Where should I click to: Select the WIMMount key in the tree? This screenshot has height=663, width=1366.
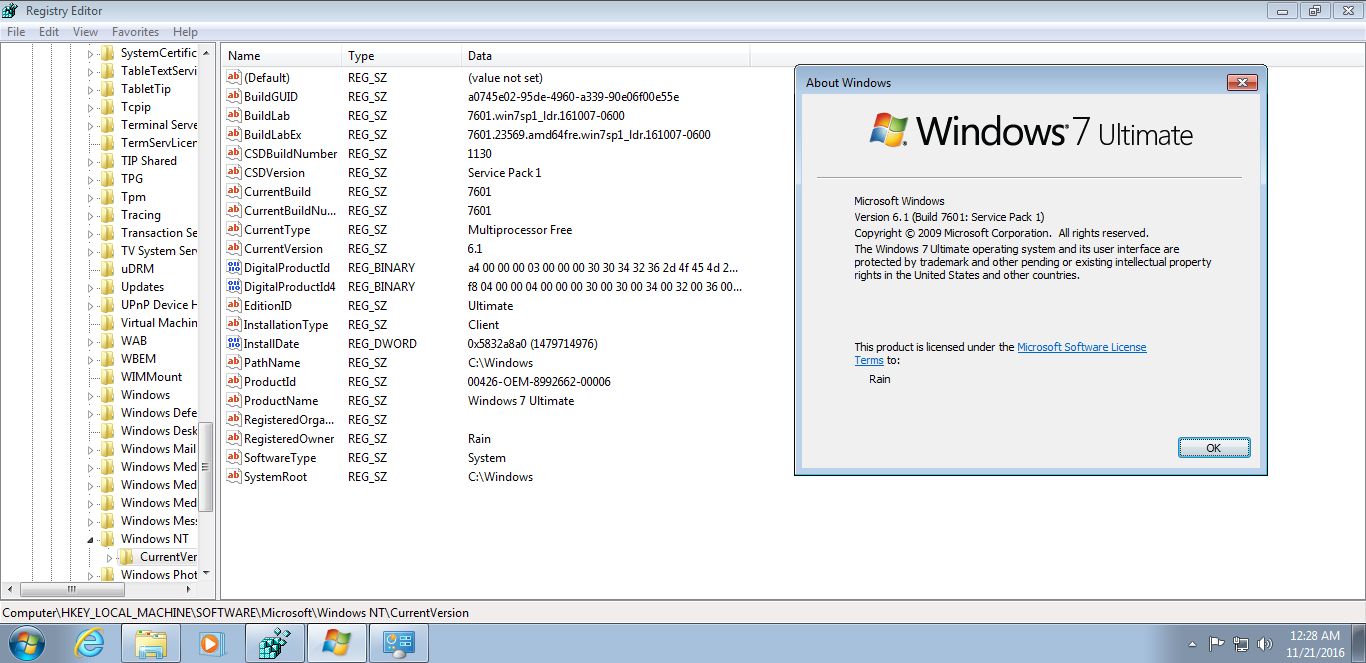click(152, 377)
